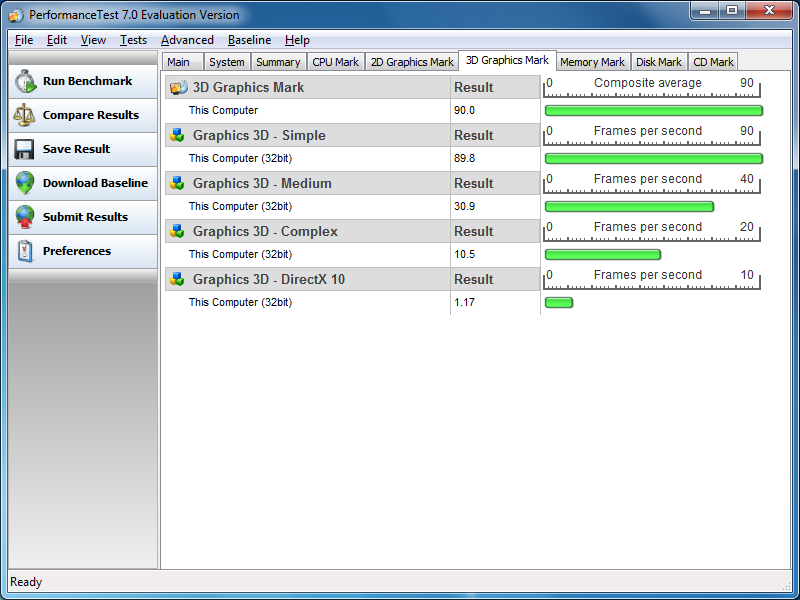Click the Compare Results label
800x600 pixels.
point(91,115)
